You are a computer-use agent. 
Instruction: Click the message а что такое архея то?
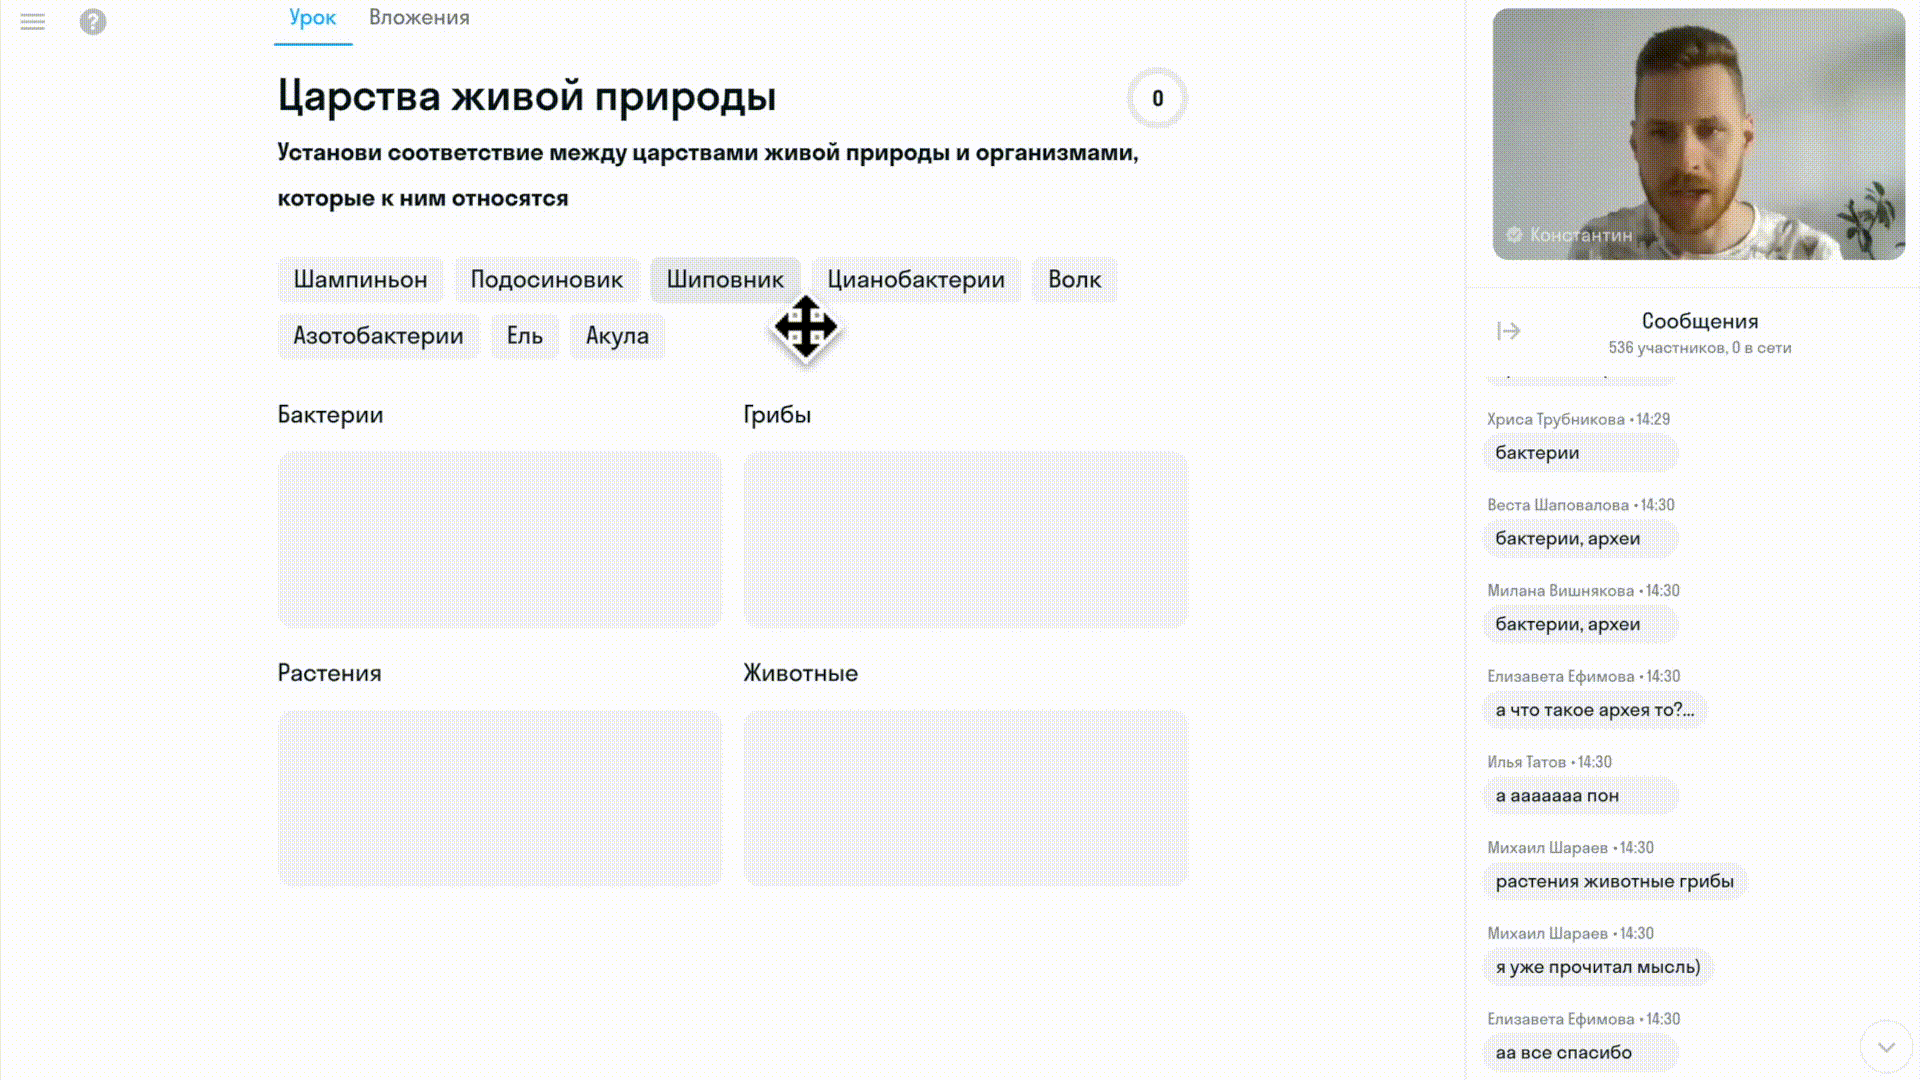click(1595, 710)
